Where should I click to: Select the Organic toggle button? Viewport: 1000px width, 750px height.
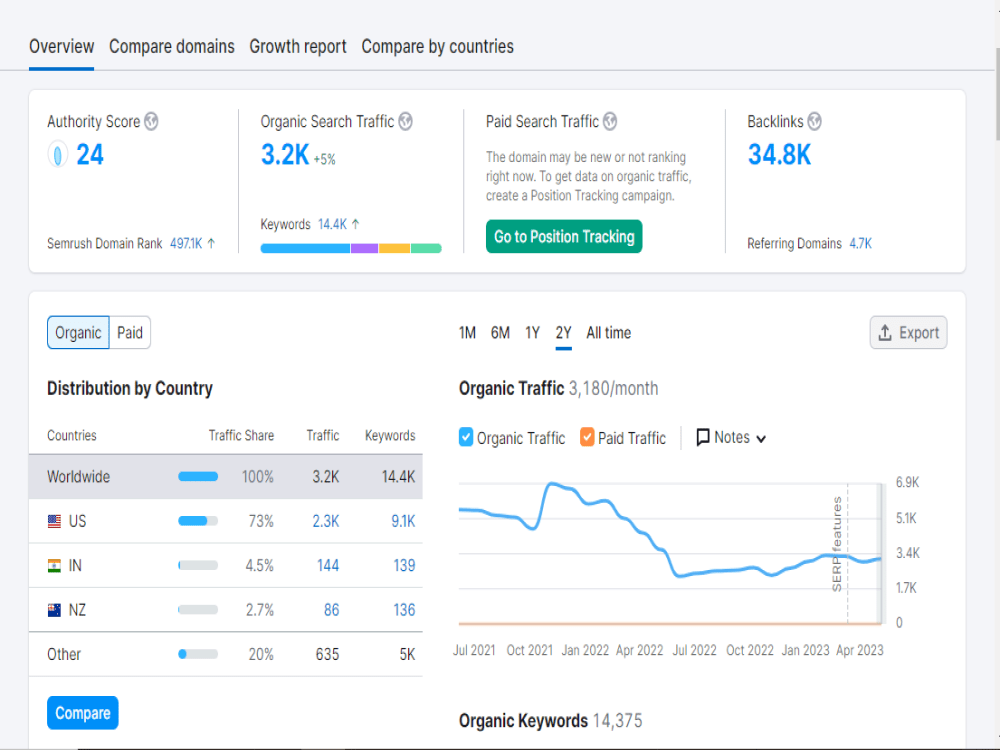[x=78, y=332]
